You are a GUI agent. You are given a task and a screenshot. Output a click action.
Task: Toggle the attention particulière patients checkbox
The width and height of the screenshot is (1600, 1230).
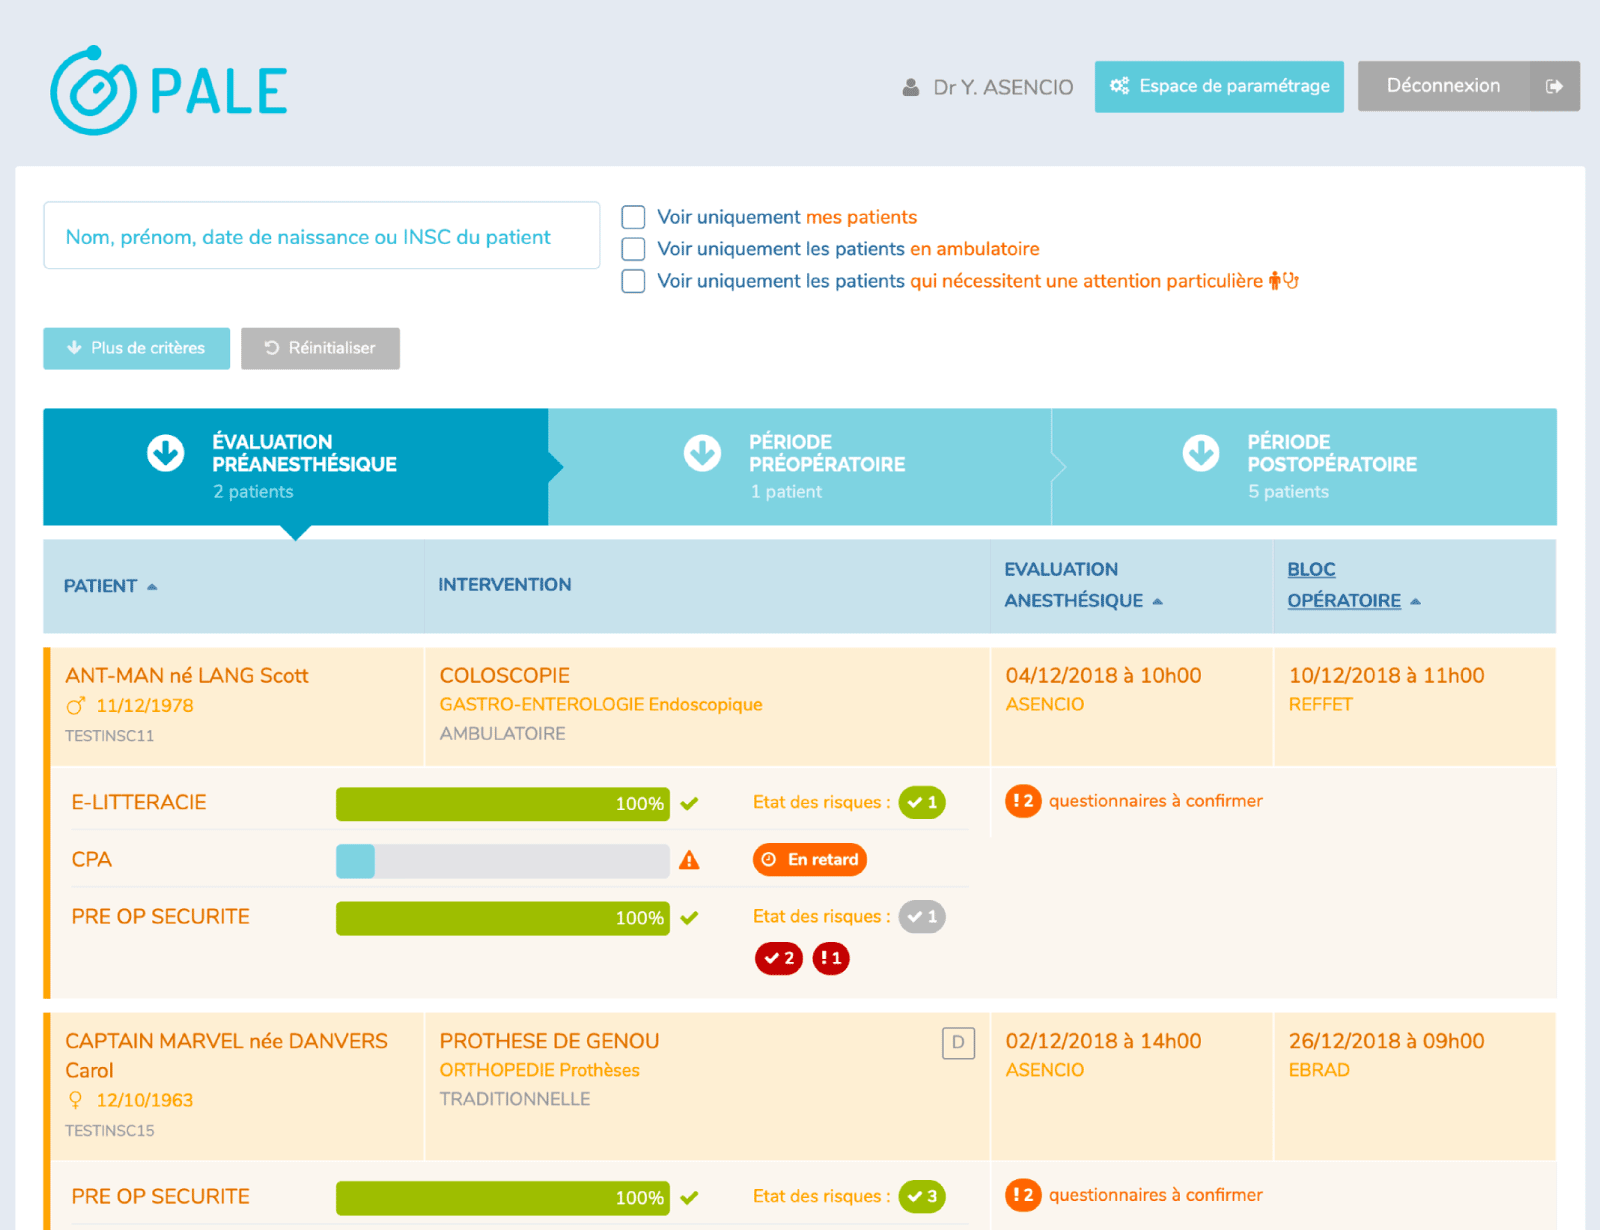point(633,281)
